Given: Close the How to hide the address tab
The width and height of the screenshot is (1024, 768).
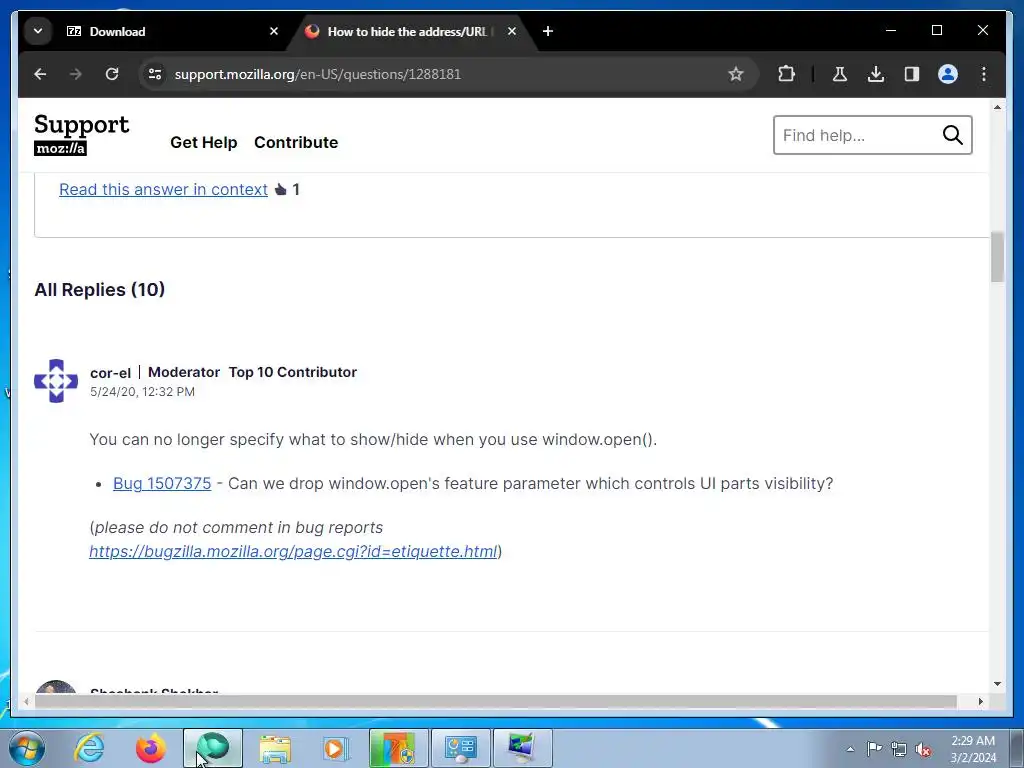Looking at the screenshot, I should tap(512, 31).
